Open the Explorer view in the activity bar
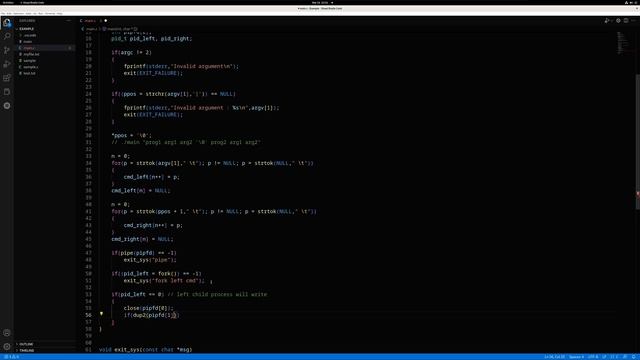This screenshot has width=640, height=360. point(7,22)
